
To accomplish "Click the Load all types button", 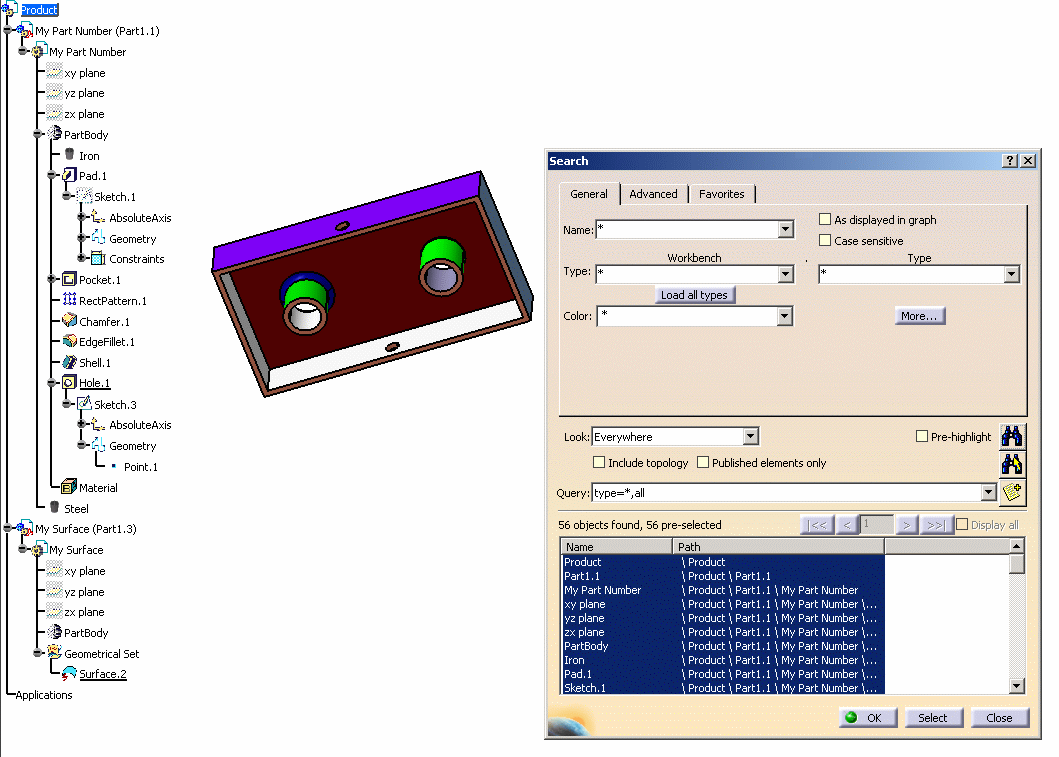I will coord(694,295).
